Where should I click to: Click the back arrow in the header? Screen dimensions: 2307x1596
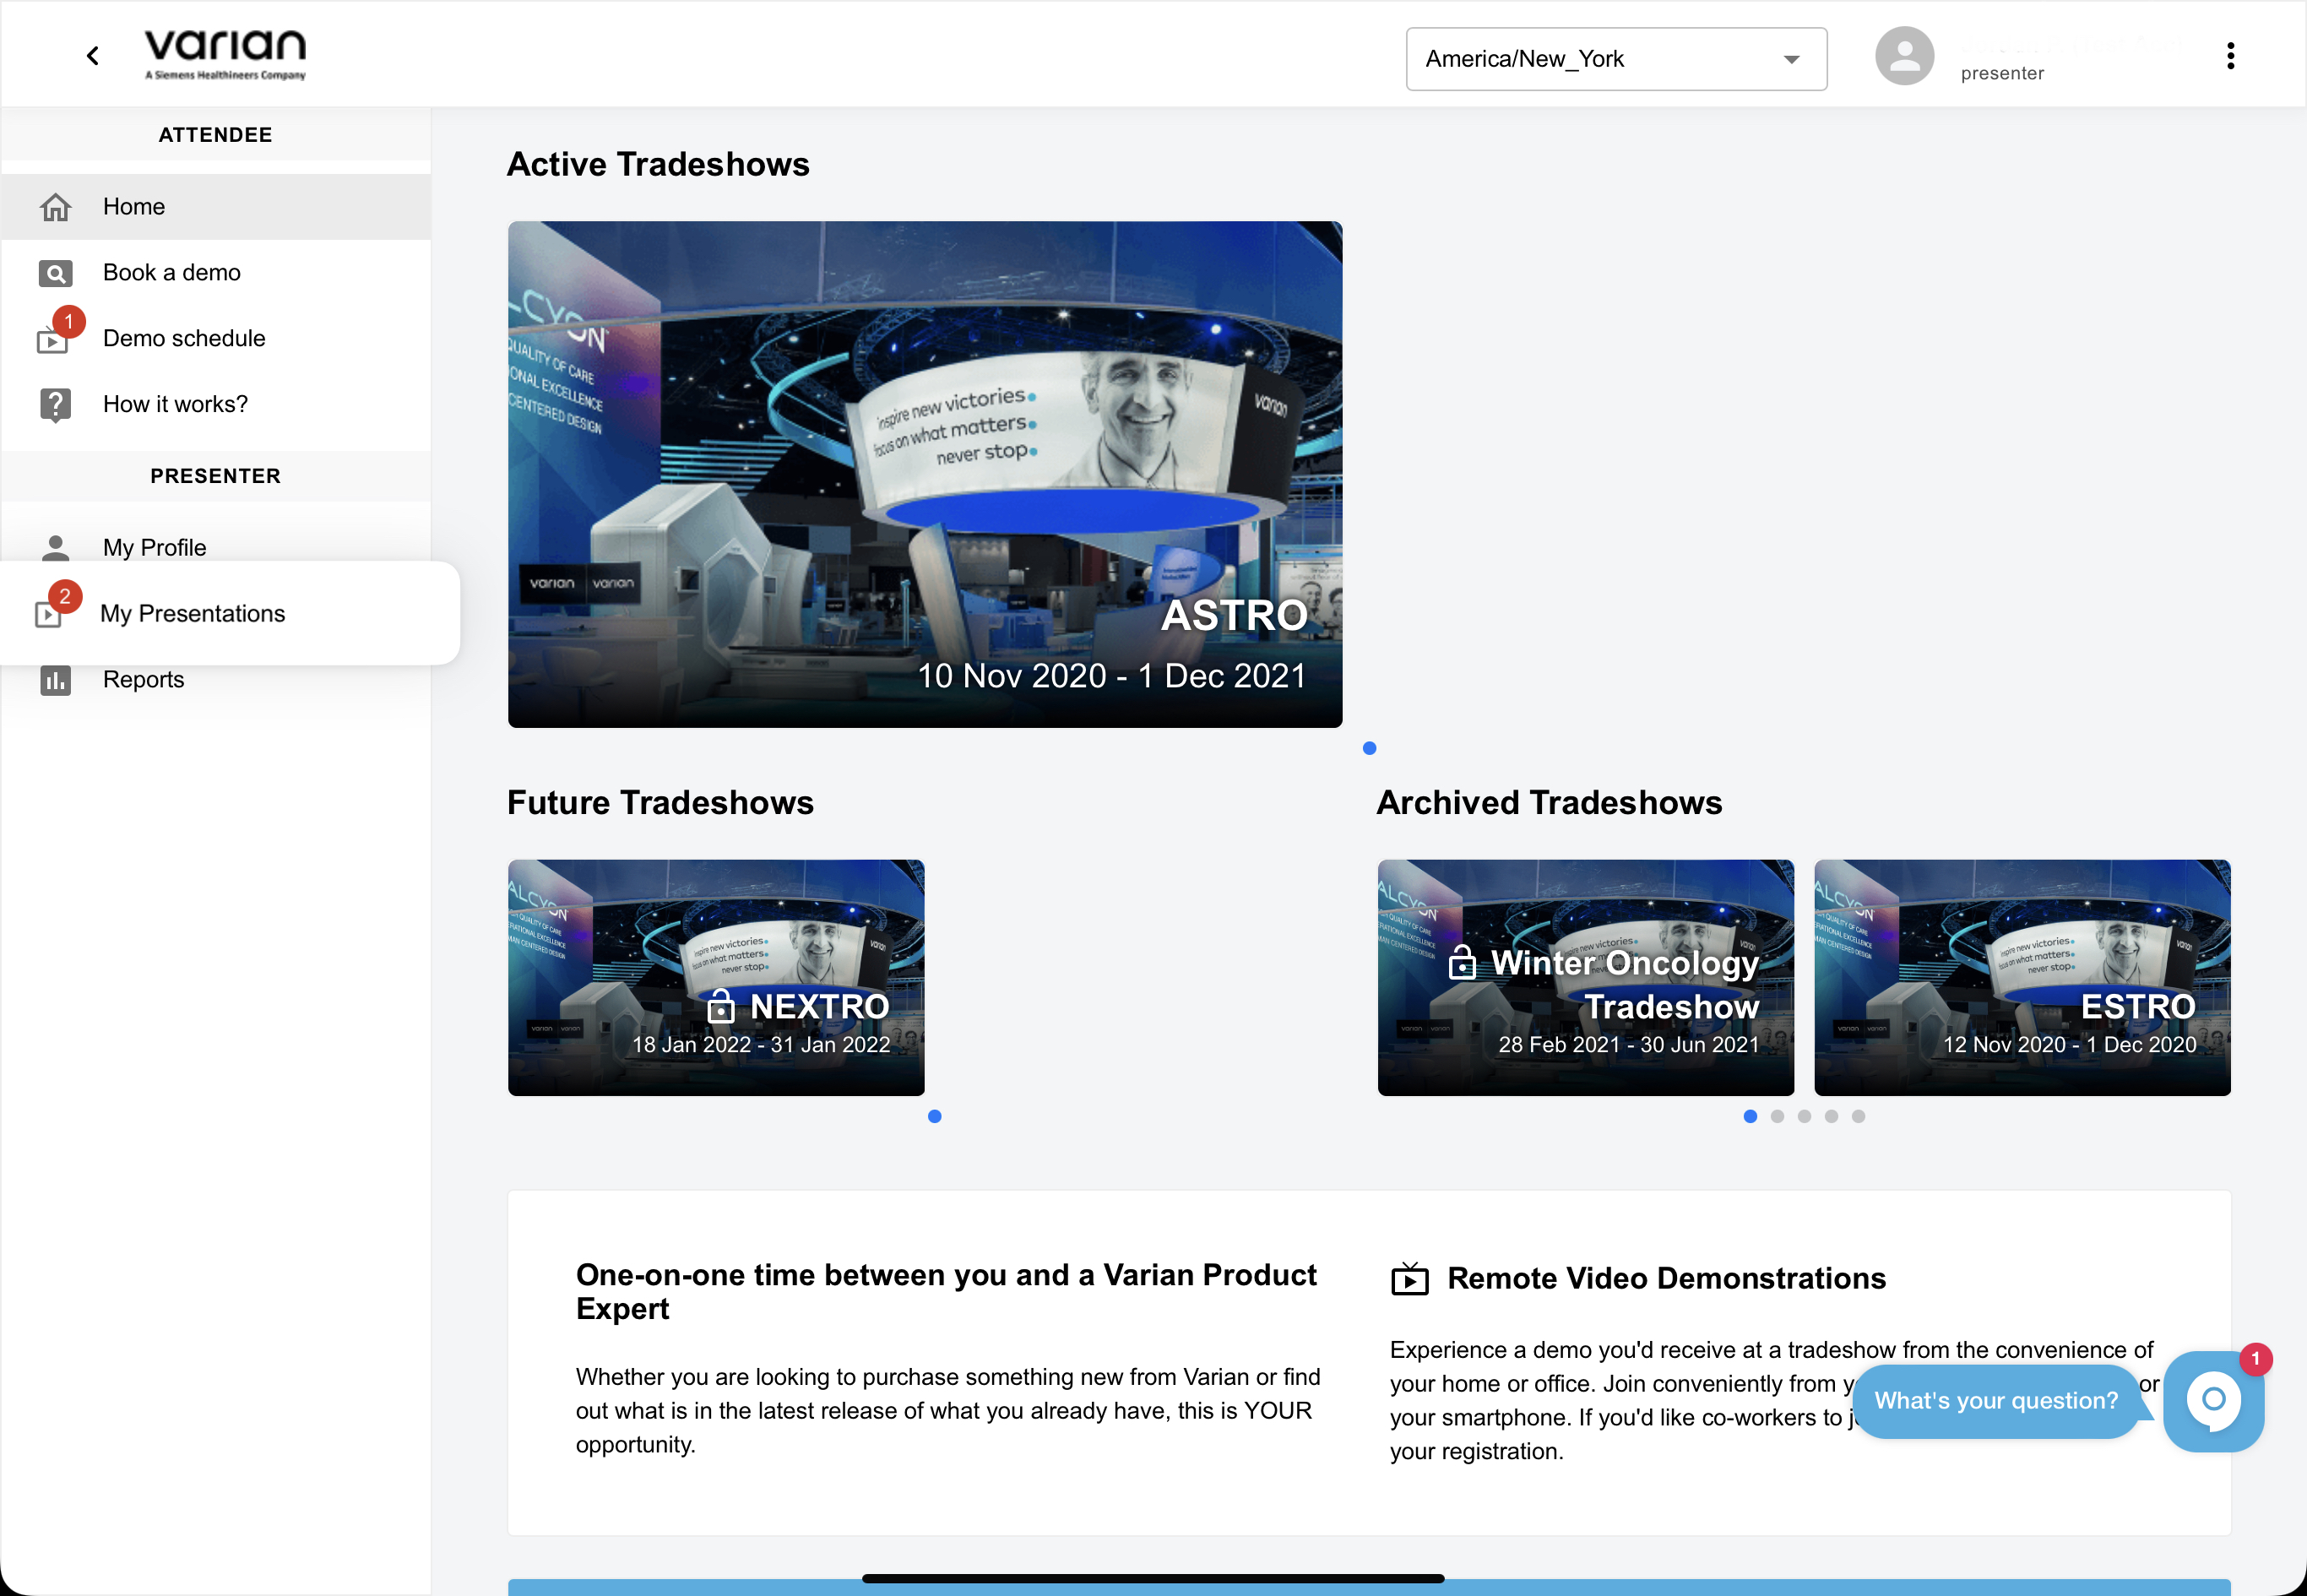coord(93,56)
